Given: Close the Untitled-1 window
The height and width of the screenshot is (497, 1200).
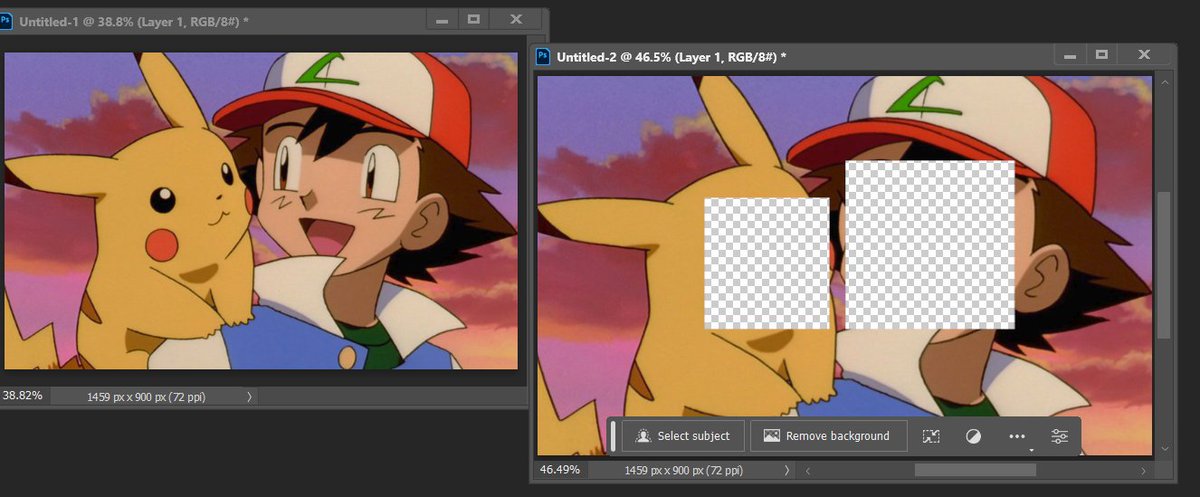Looking at the screenshot, I should [517, 19].
